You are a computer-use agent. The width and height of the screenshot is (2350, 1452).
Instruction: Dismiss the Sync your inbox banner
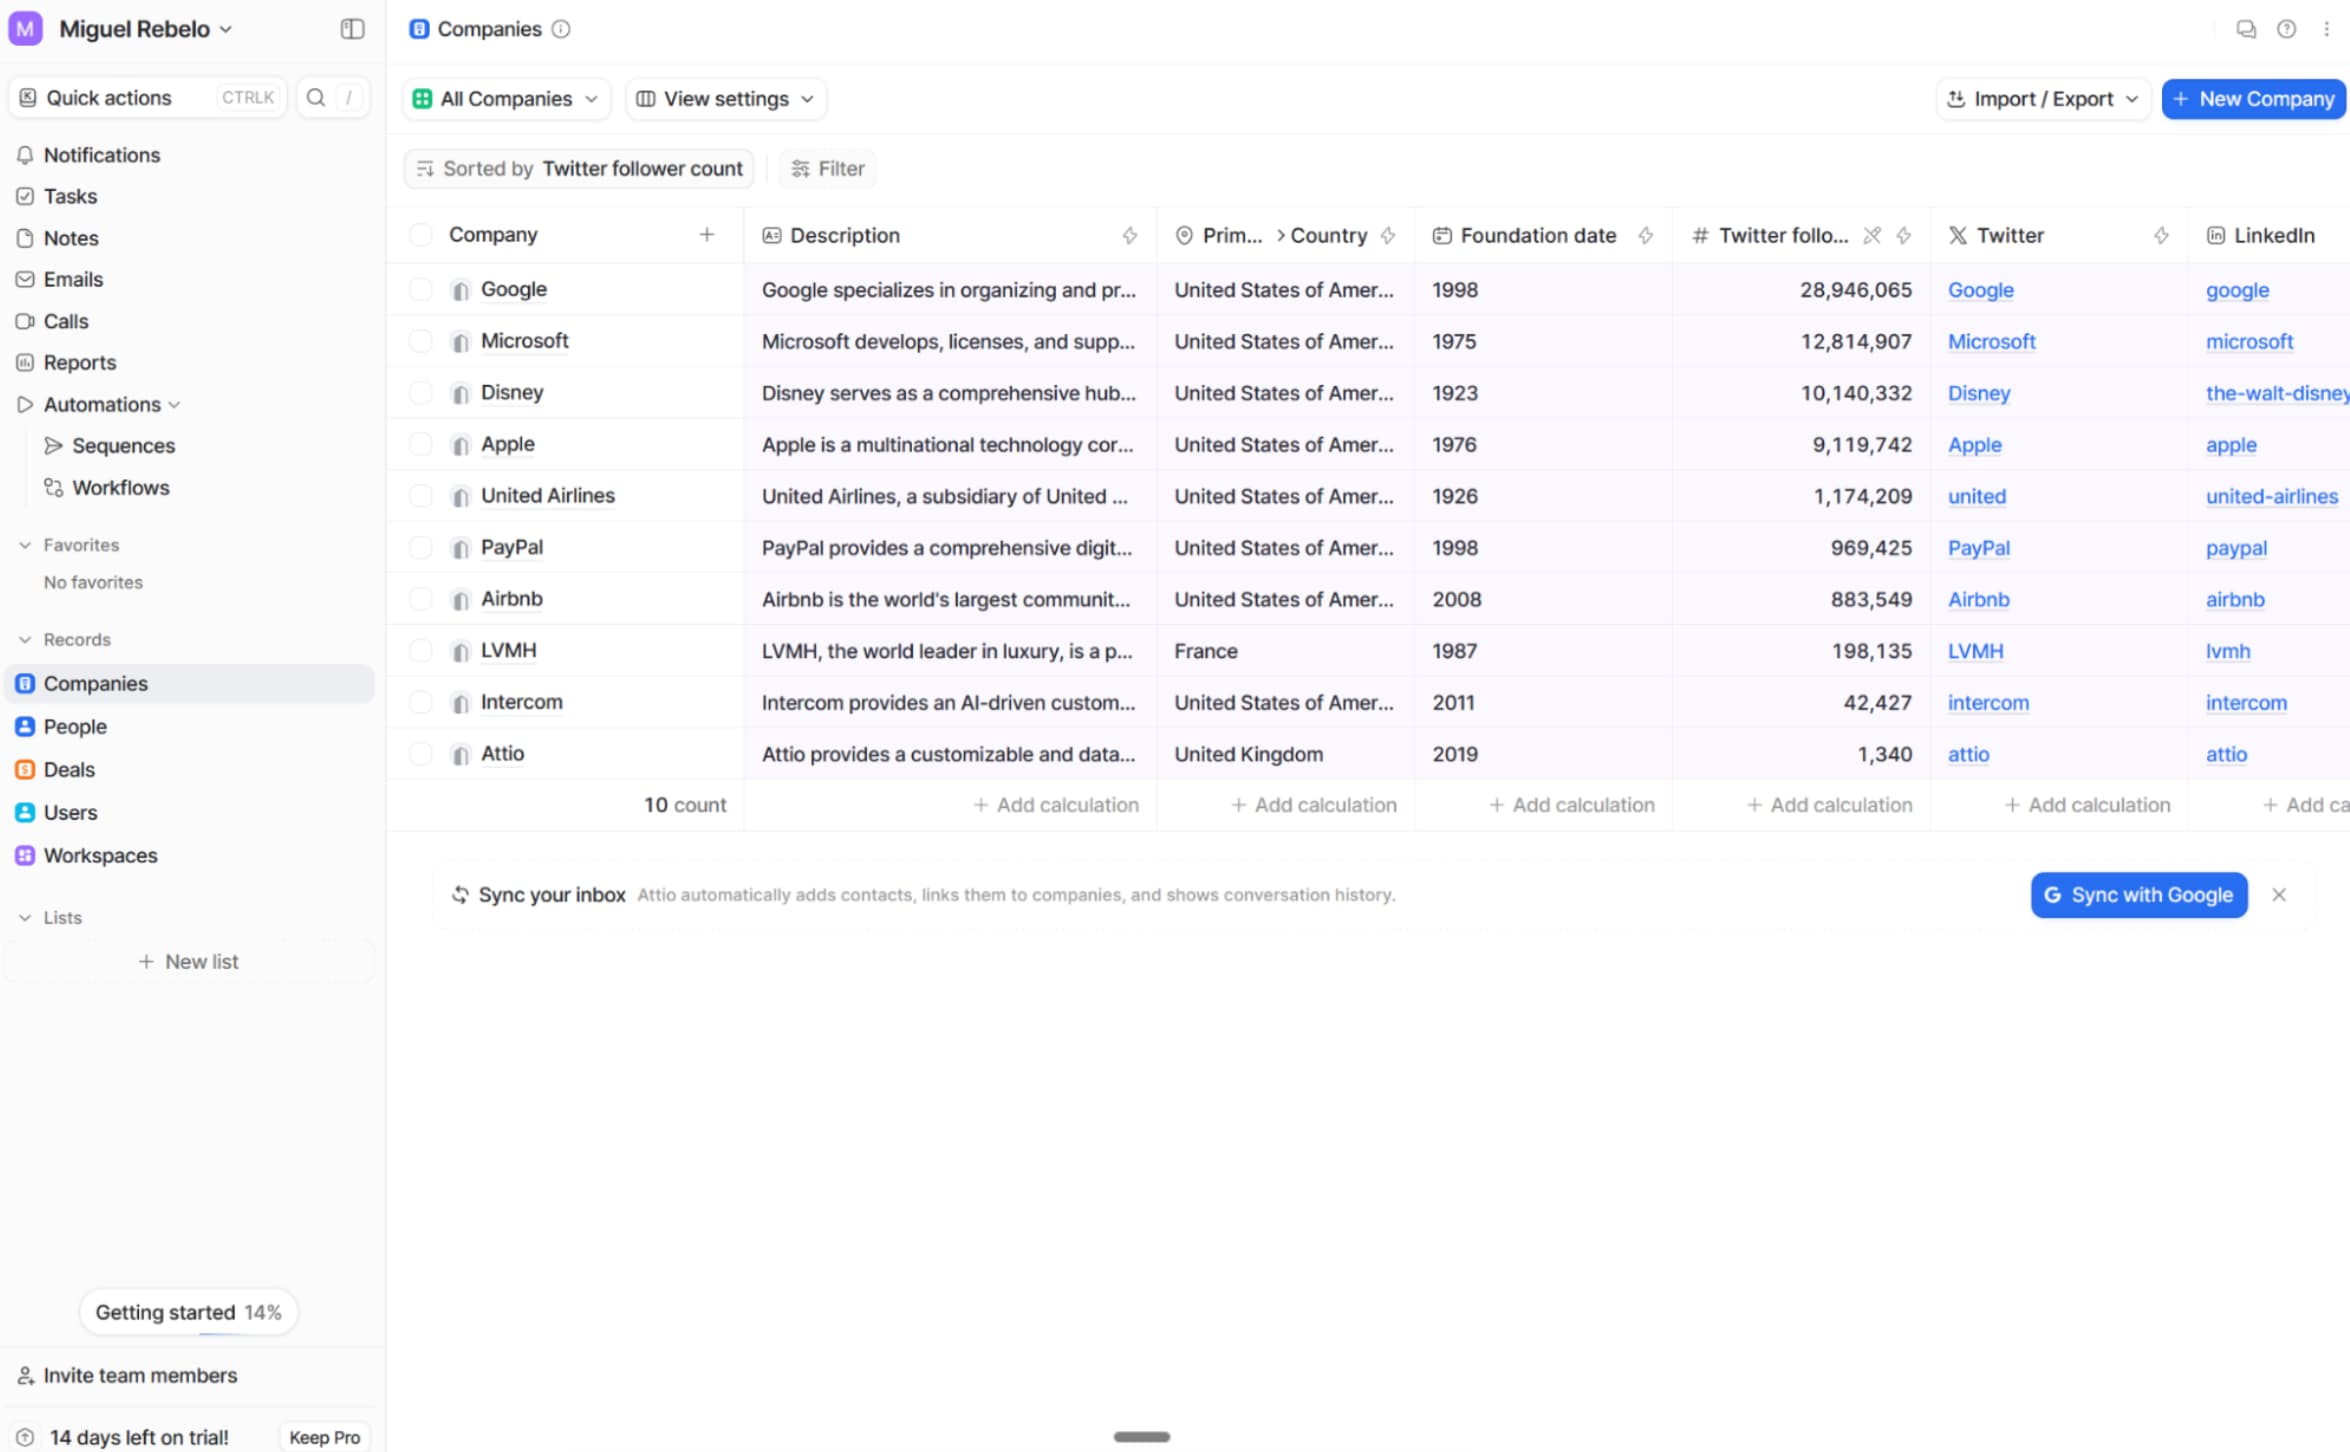[2279, 895]
